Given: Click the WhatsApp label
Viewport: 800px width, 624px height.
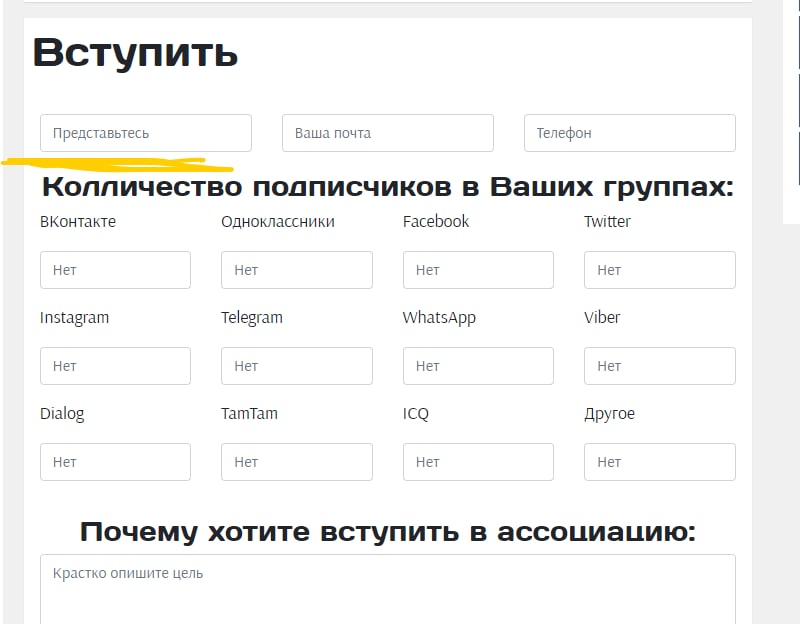Looking at the screenshot, I should [439, 318].
